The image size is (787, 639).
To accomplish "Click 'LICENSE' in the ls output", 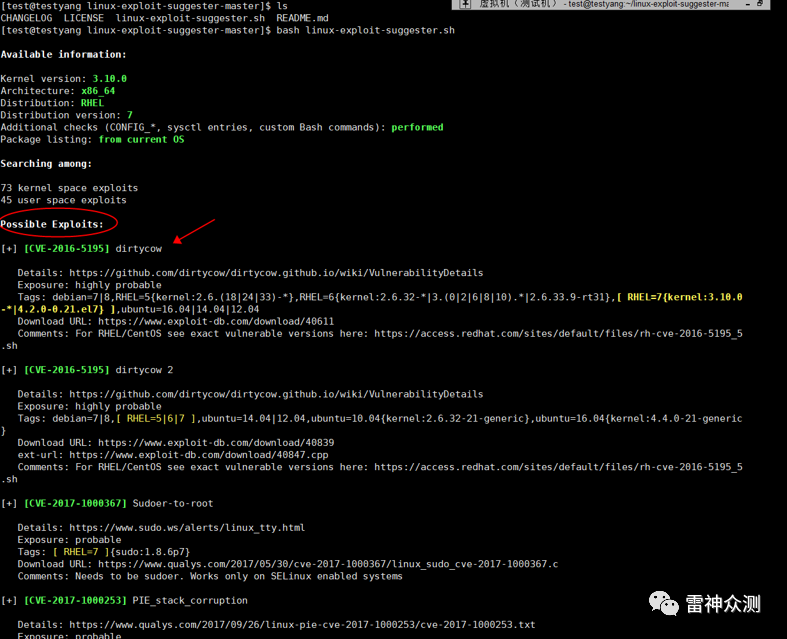I will coord(83,18).
